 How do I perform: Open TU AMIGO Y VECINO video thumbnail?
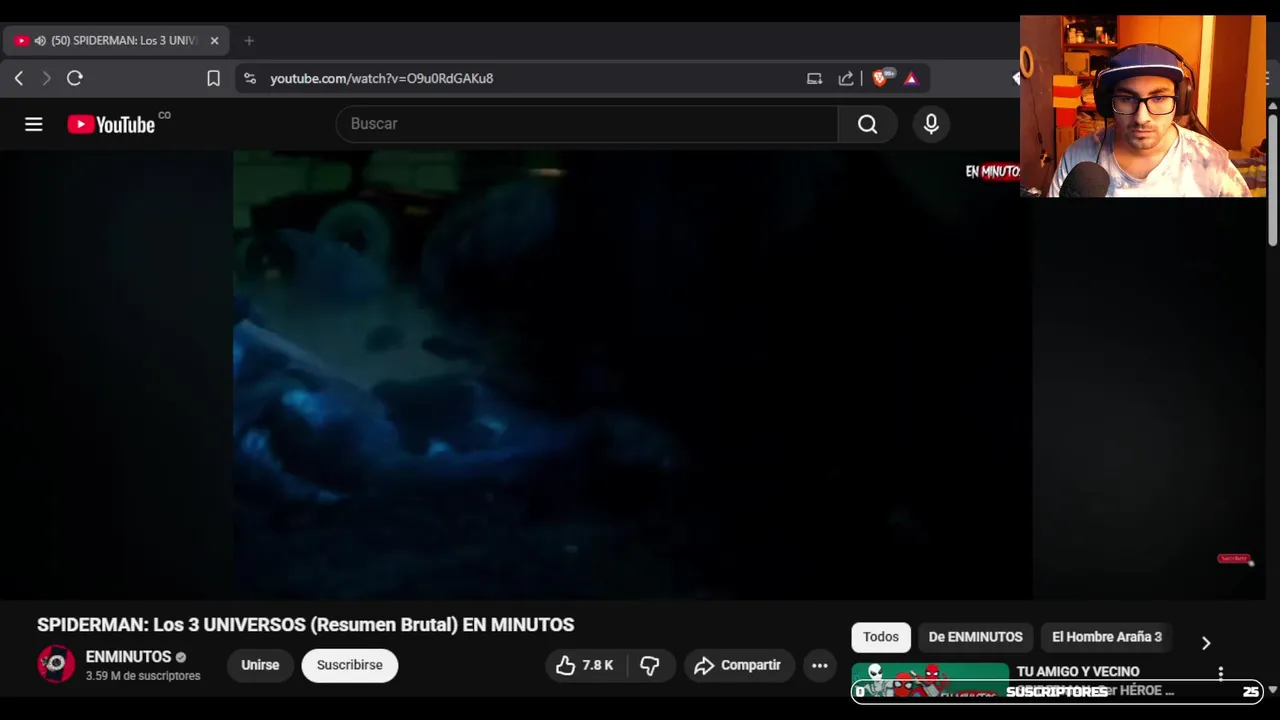pyautogui.click(x=930, y=680)
